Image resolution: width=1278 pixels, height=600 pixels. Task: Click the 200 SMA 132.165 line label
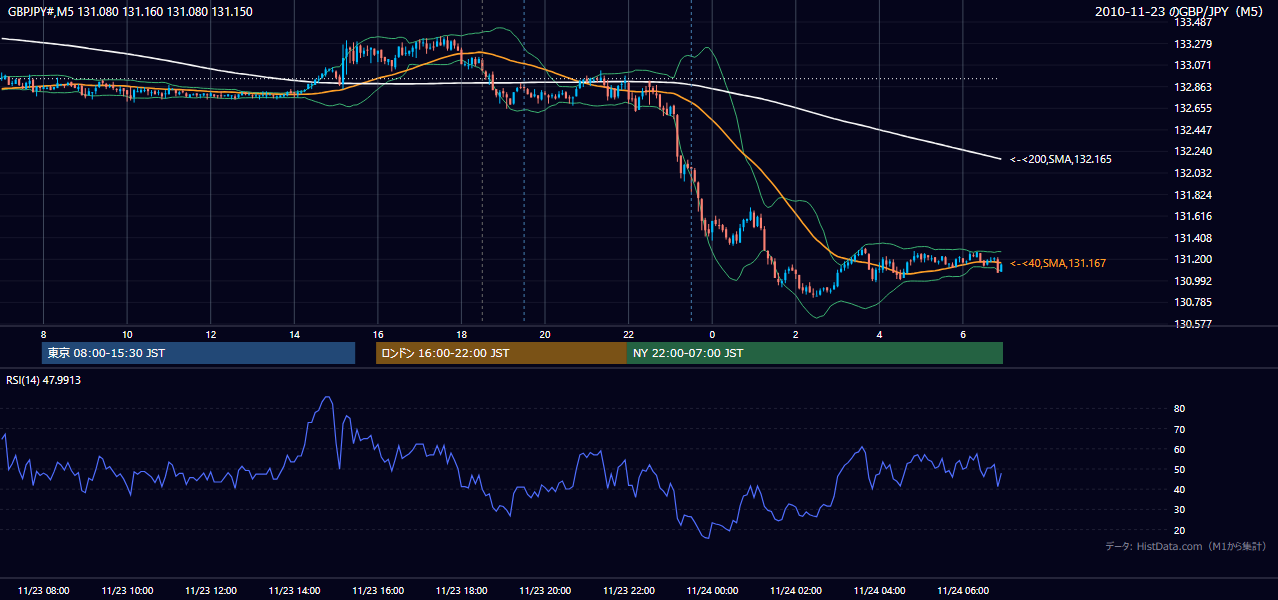pos(1060,159)
